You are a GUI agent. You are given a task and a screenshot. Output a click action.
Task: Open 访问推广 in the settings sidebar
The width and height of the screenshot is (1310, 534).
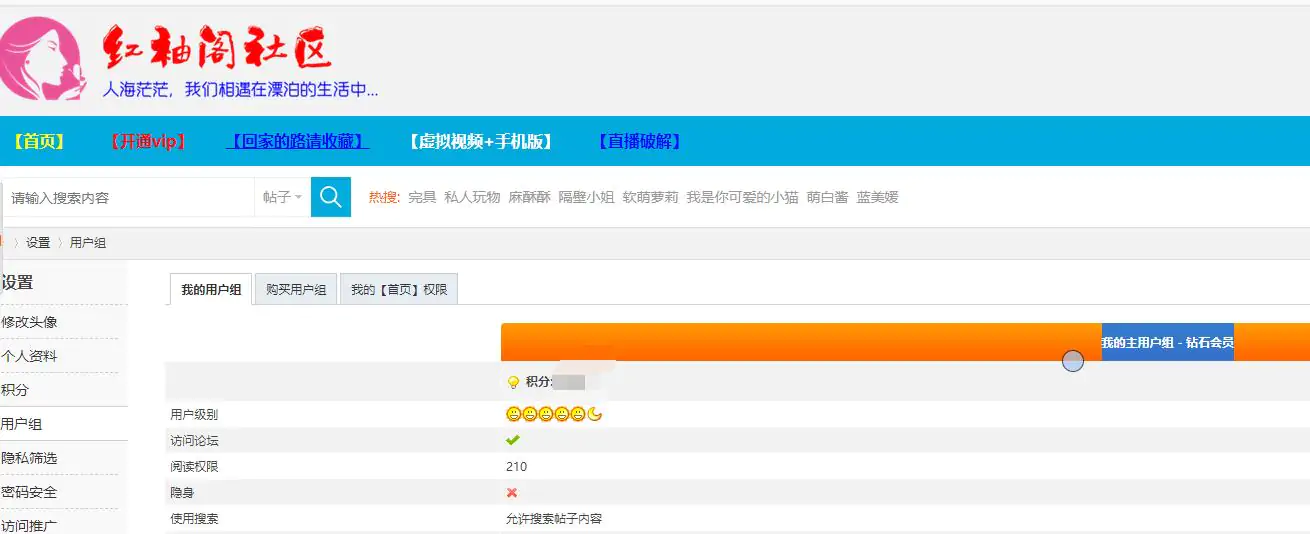point(29,525)
